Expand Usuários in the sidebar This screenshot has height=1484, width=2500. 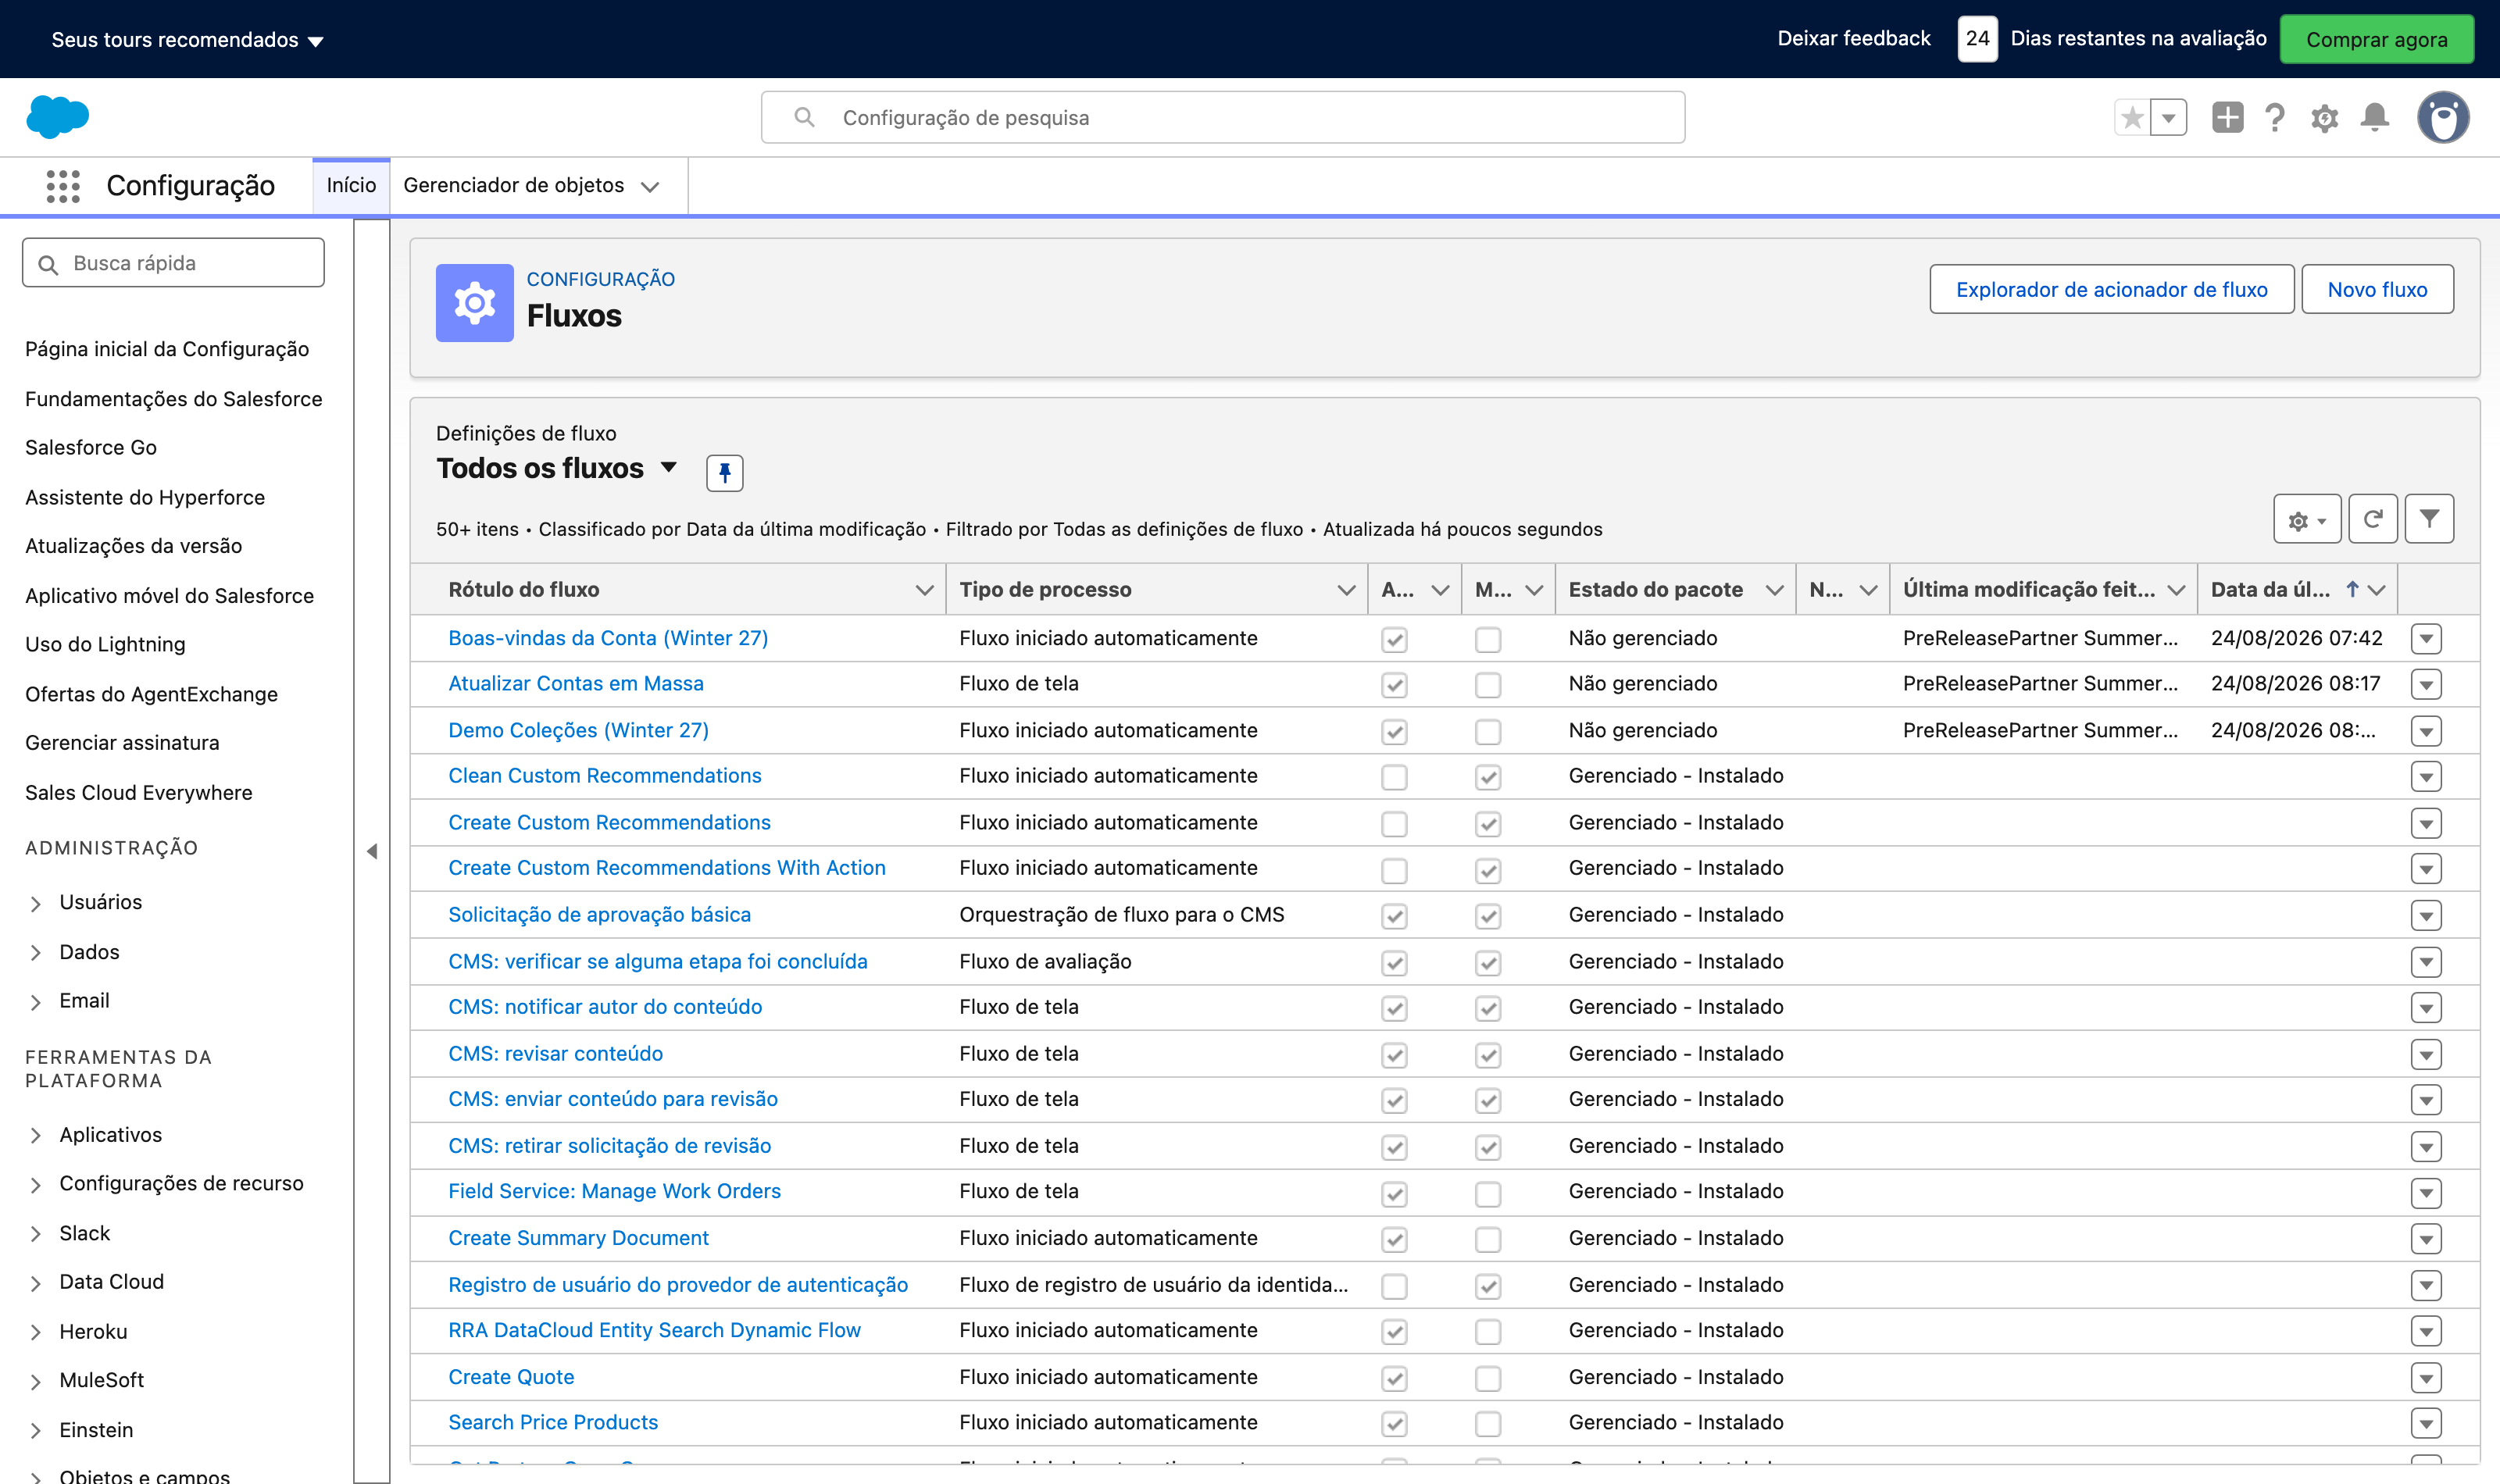(36, 904)
